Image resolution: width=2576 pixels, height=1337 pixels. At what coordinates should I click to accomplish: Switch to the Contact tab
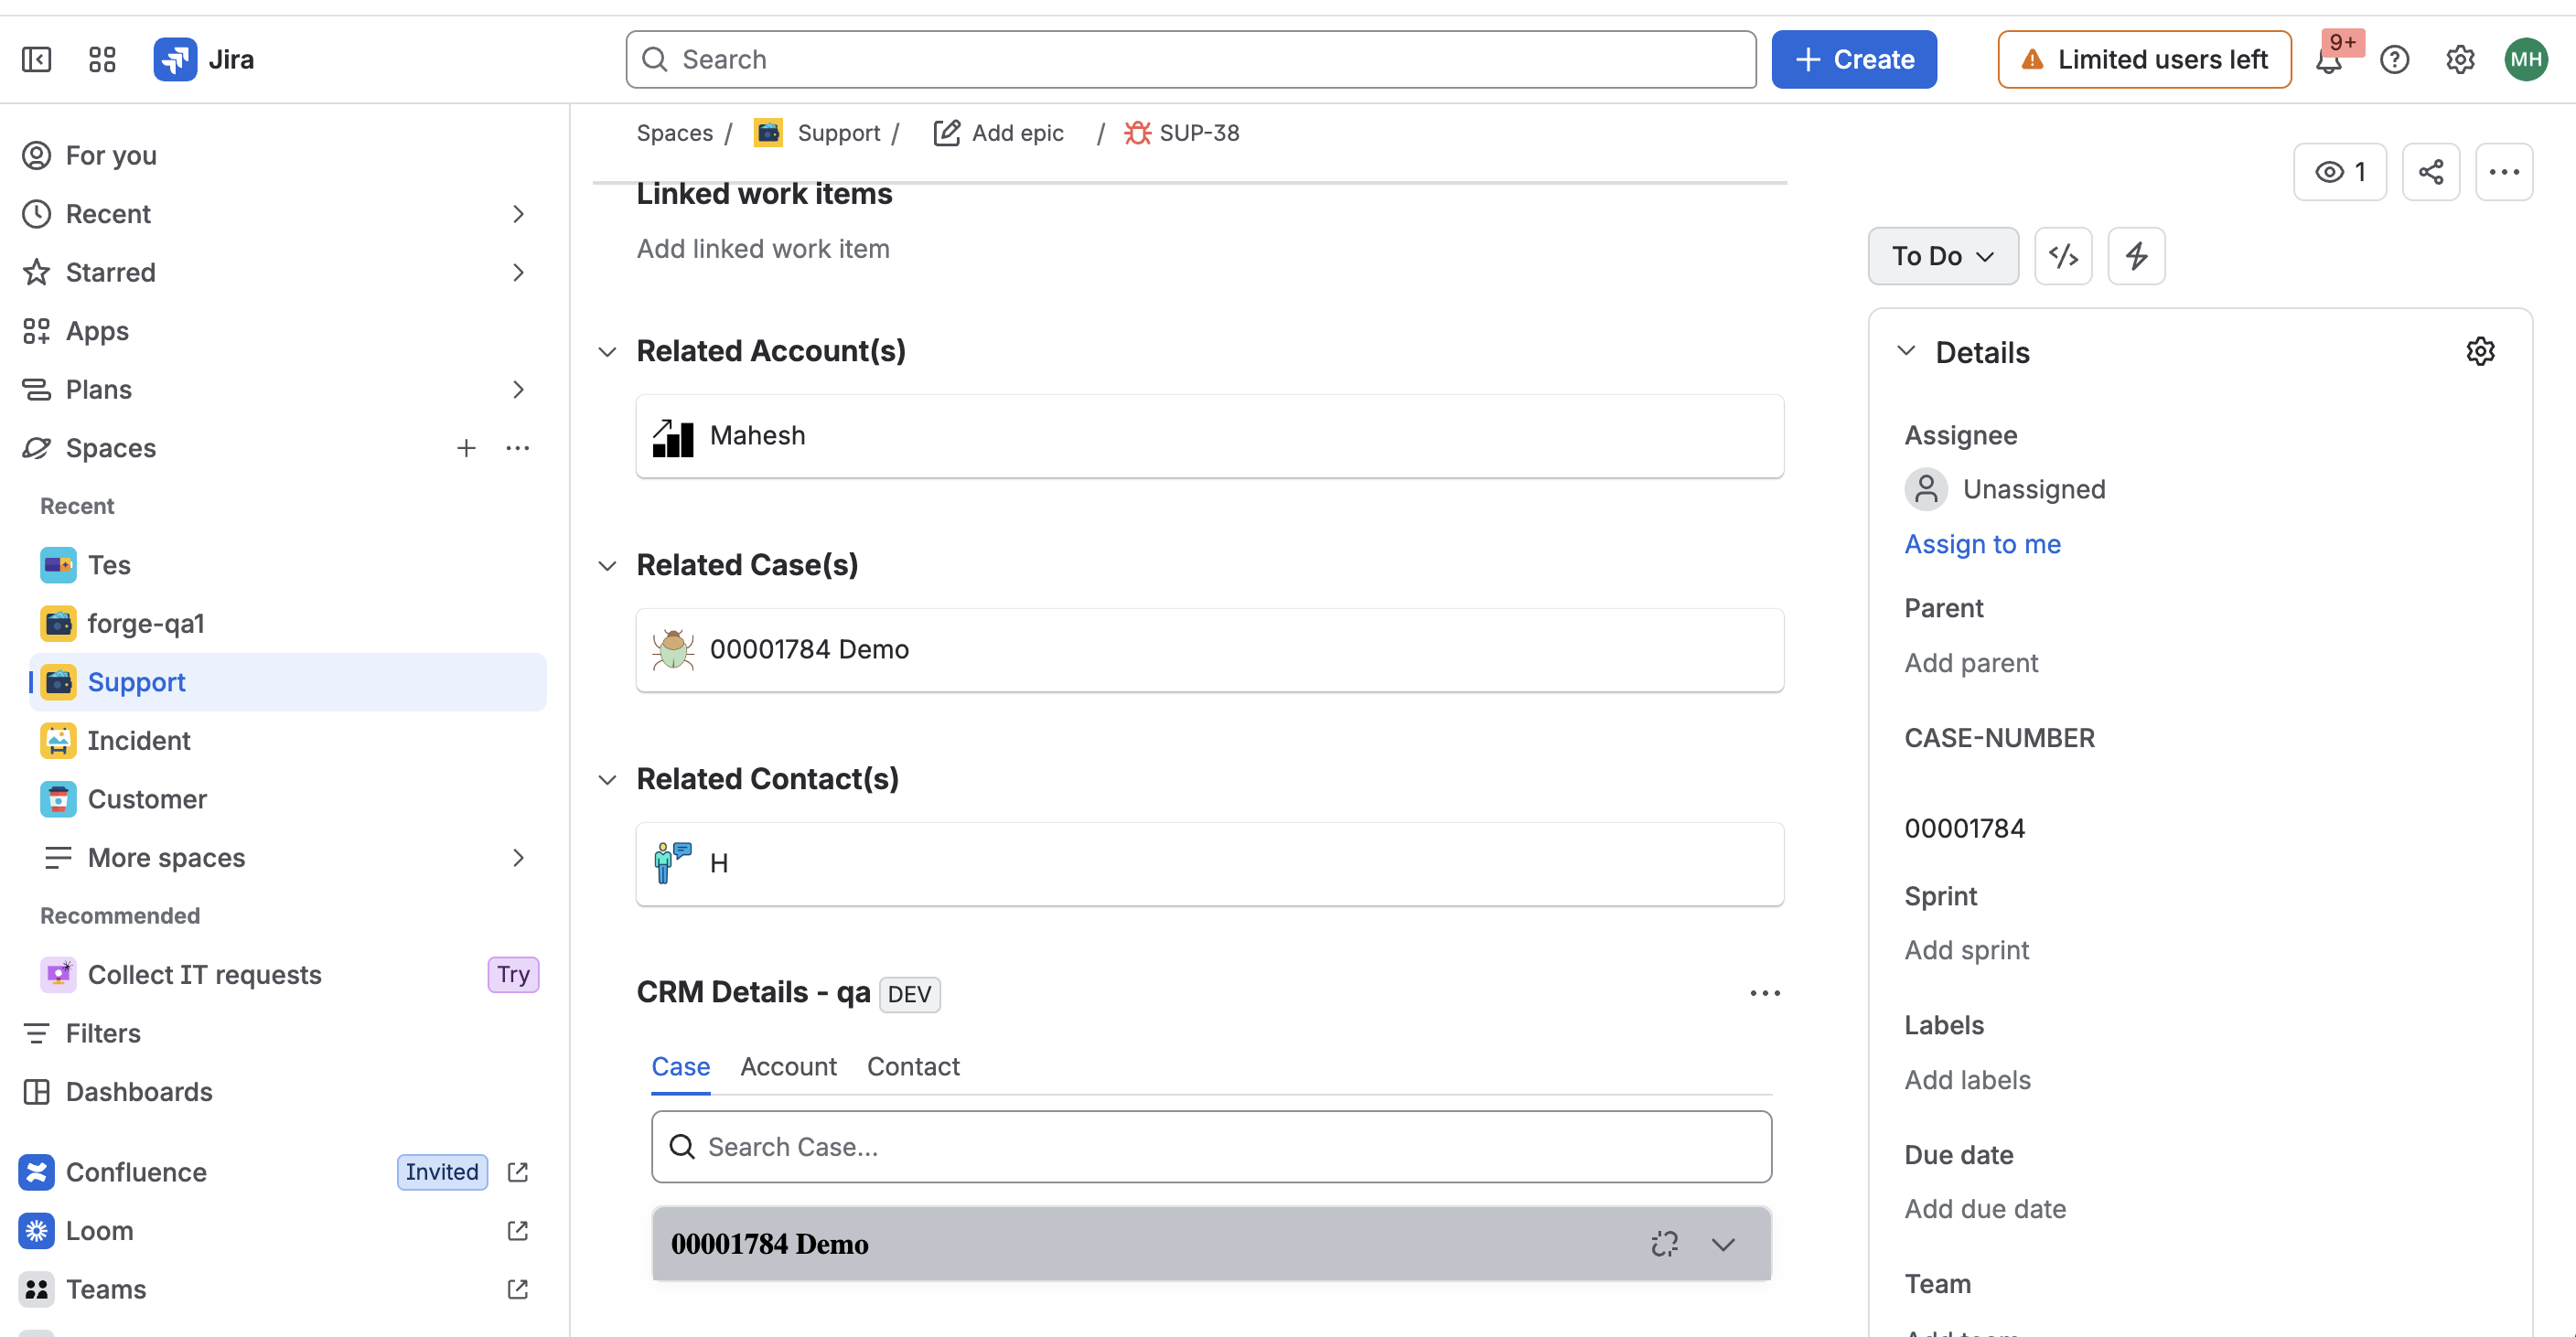913,1067
